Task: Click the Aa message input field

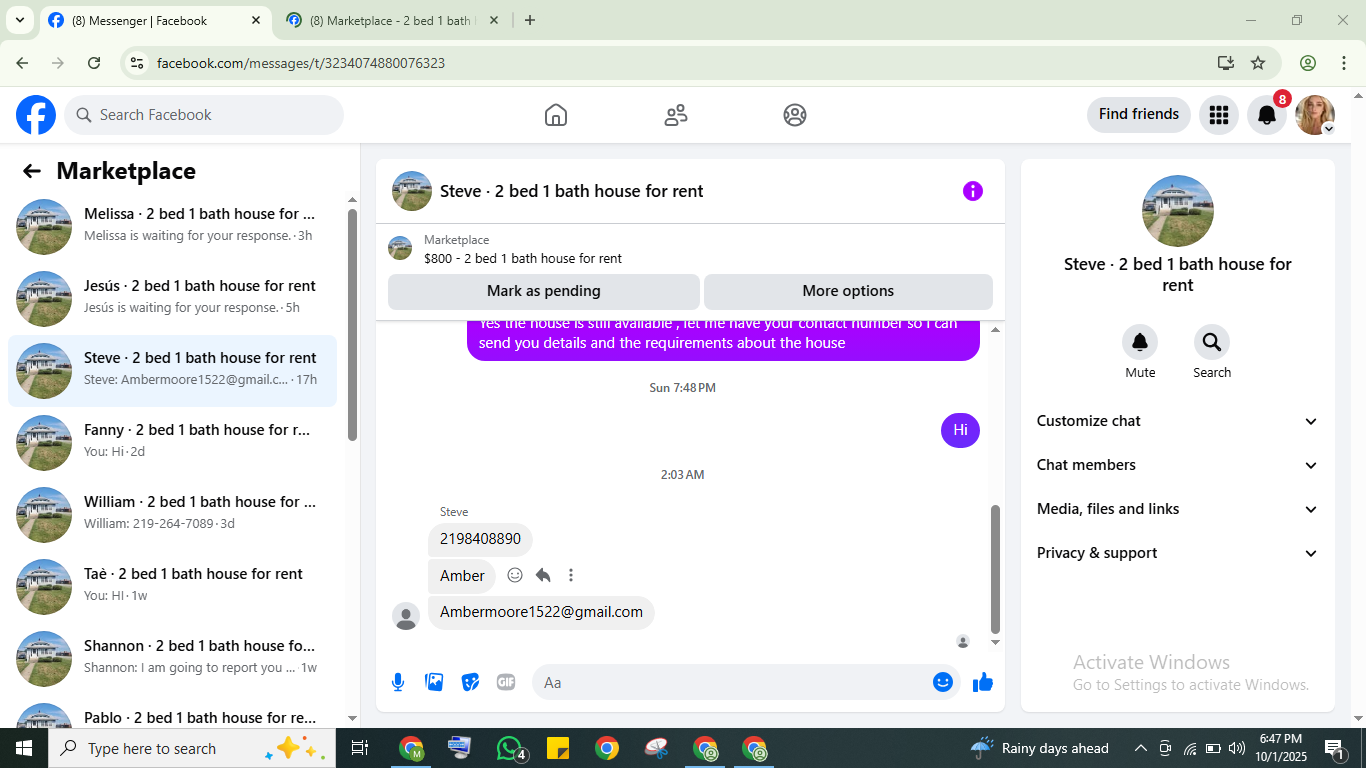Action: pyautogui.click(x=730, y=682)
